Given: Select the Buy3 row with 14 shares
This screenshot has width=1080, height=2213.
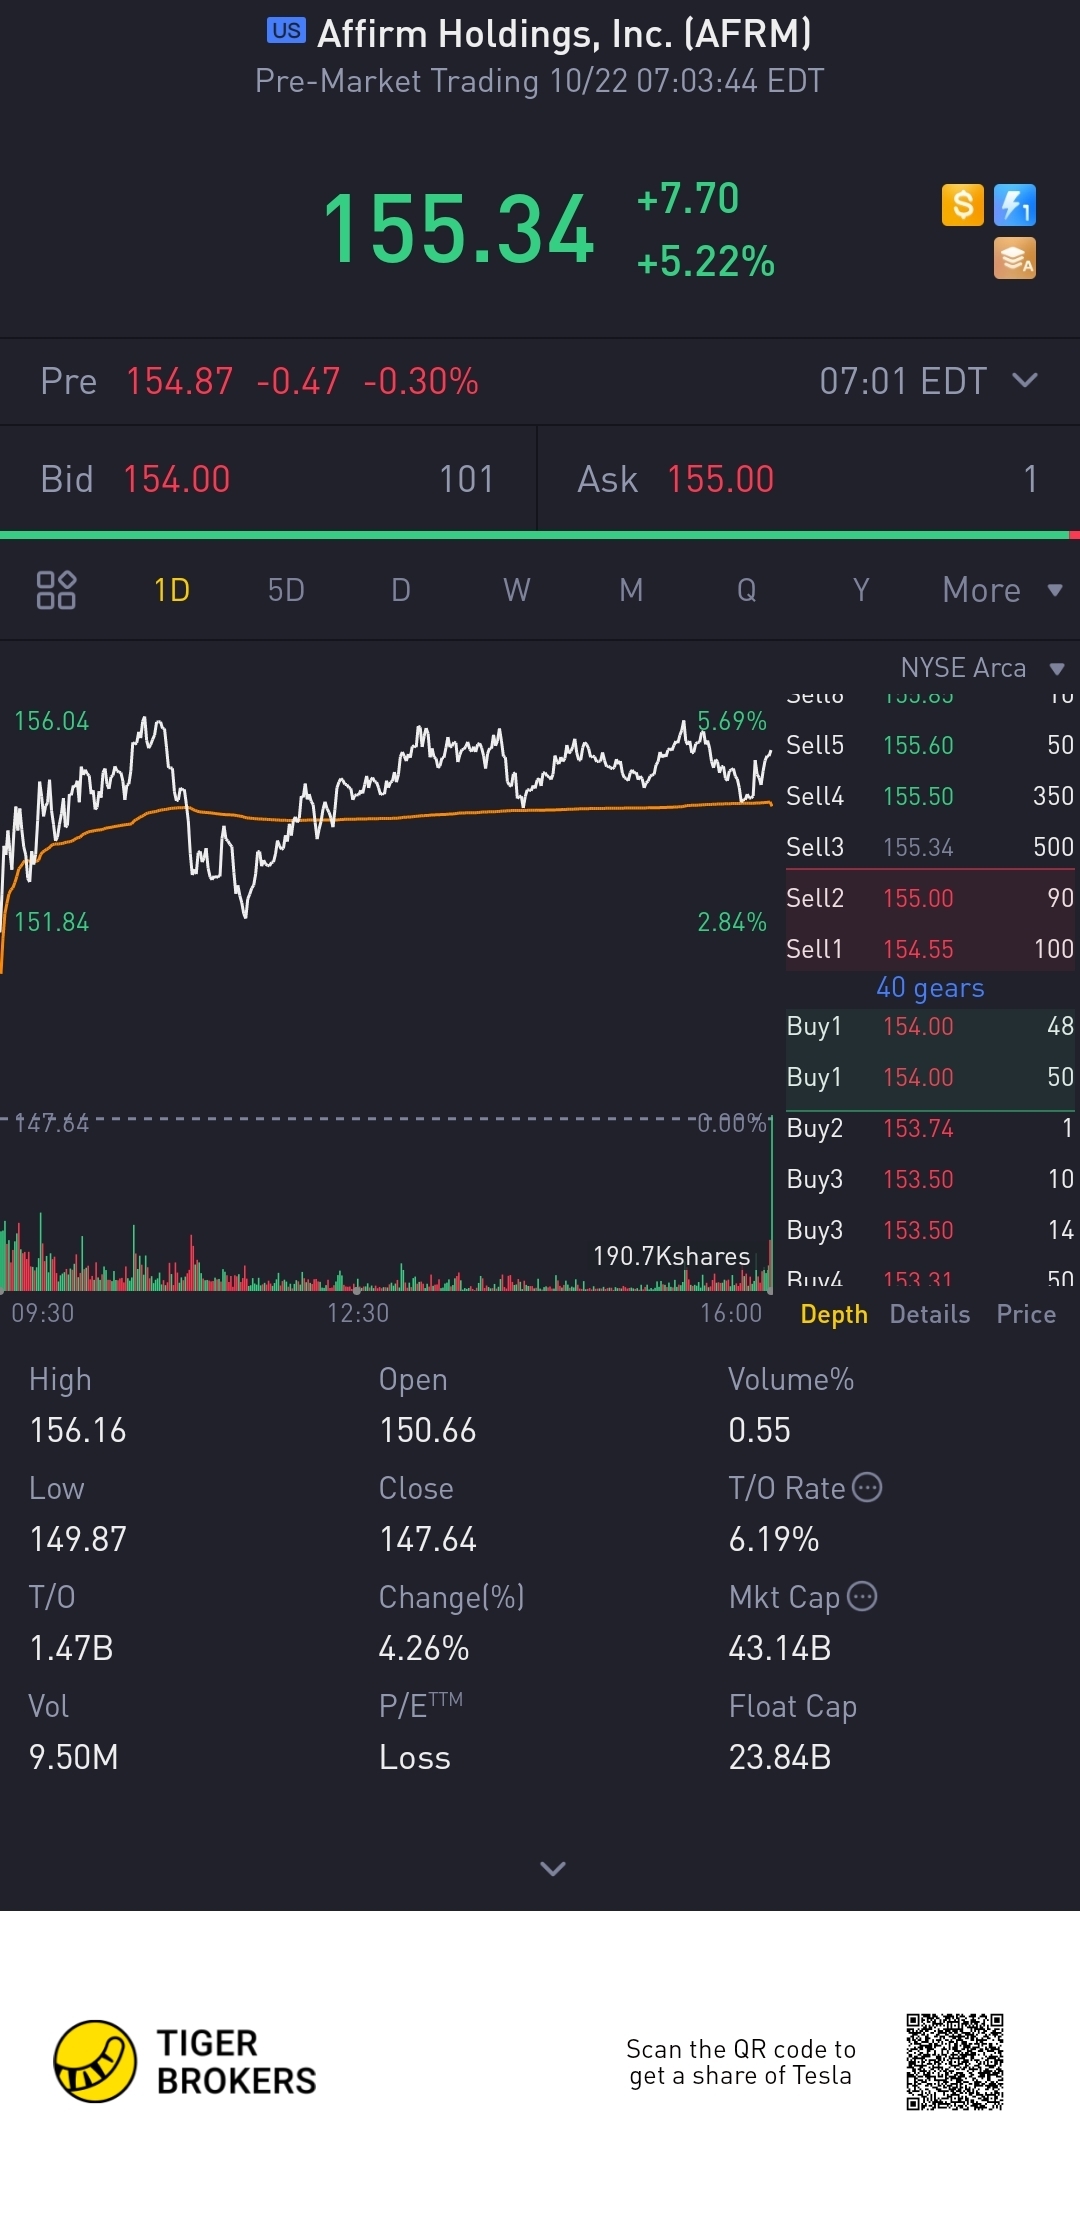Looking at the screenshot, I should [930, 1230].
